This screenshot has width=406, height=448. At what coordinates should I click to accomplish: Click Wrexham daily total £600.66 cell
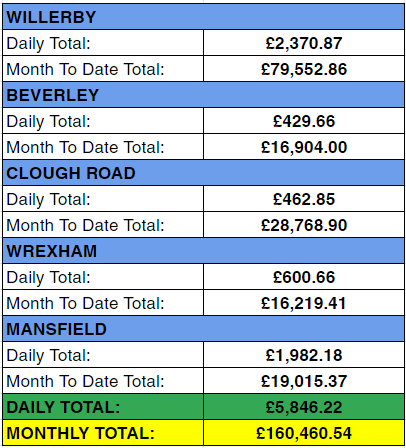click(x=304, y=277)
